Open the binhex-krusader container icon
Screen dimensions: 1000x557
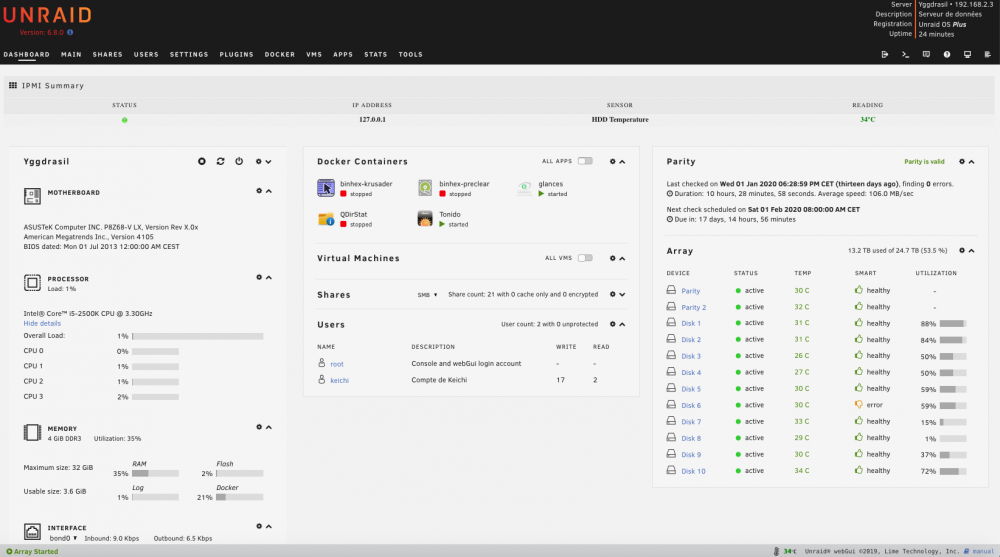pyautogui.click(x=326, y=188)
